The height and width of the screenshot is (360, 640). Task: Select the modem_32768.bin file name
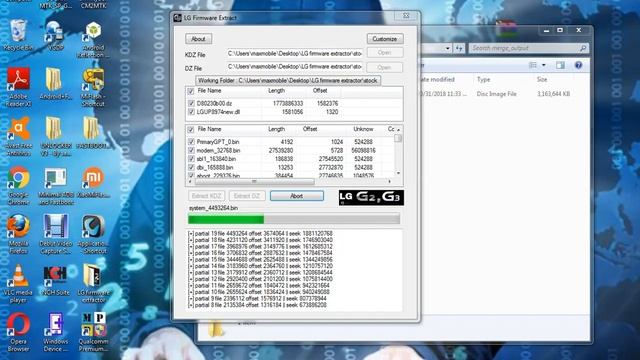(x=218, y=150)
